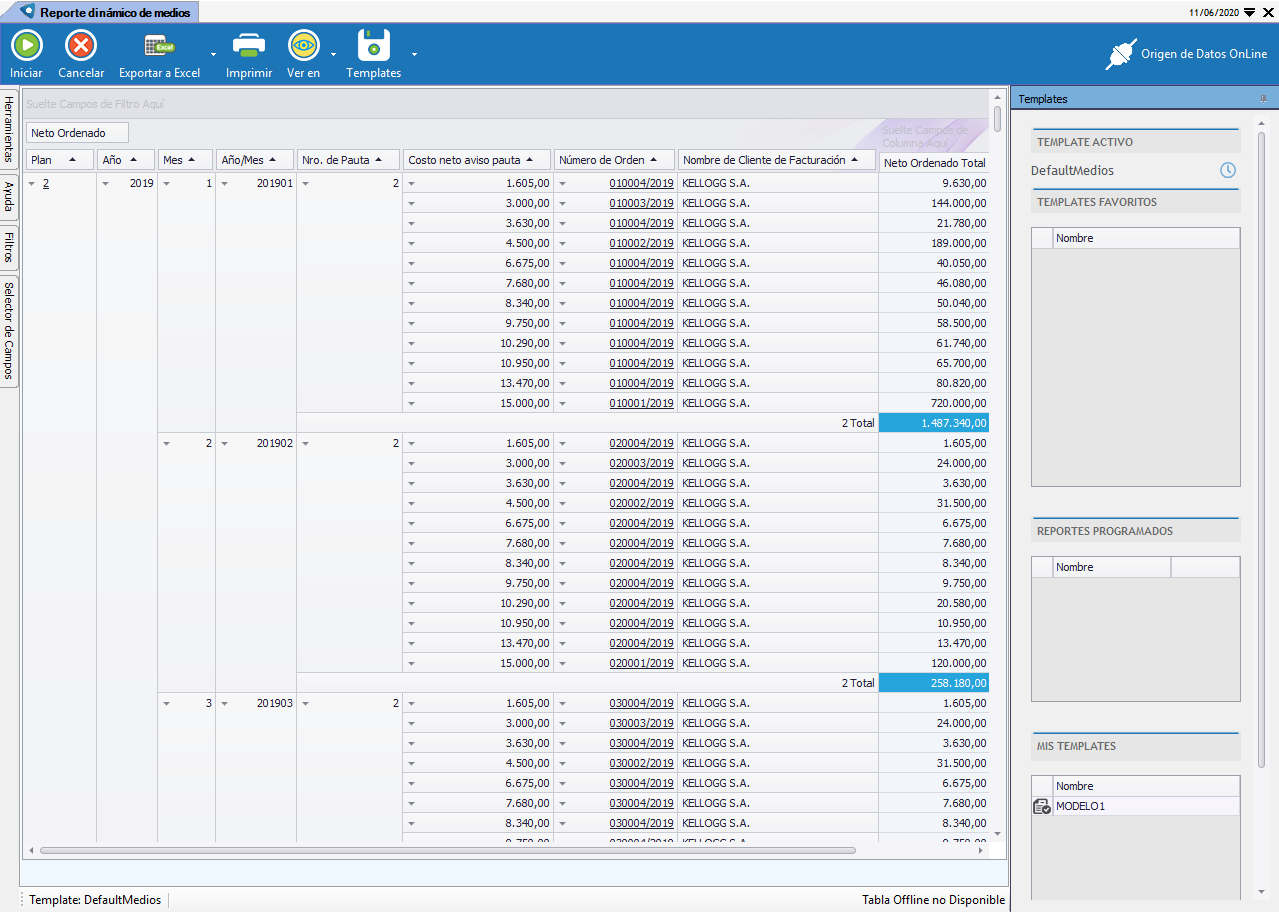Click the Templates save-disk icon

click(x=374, y=46)
